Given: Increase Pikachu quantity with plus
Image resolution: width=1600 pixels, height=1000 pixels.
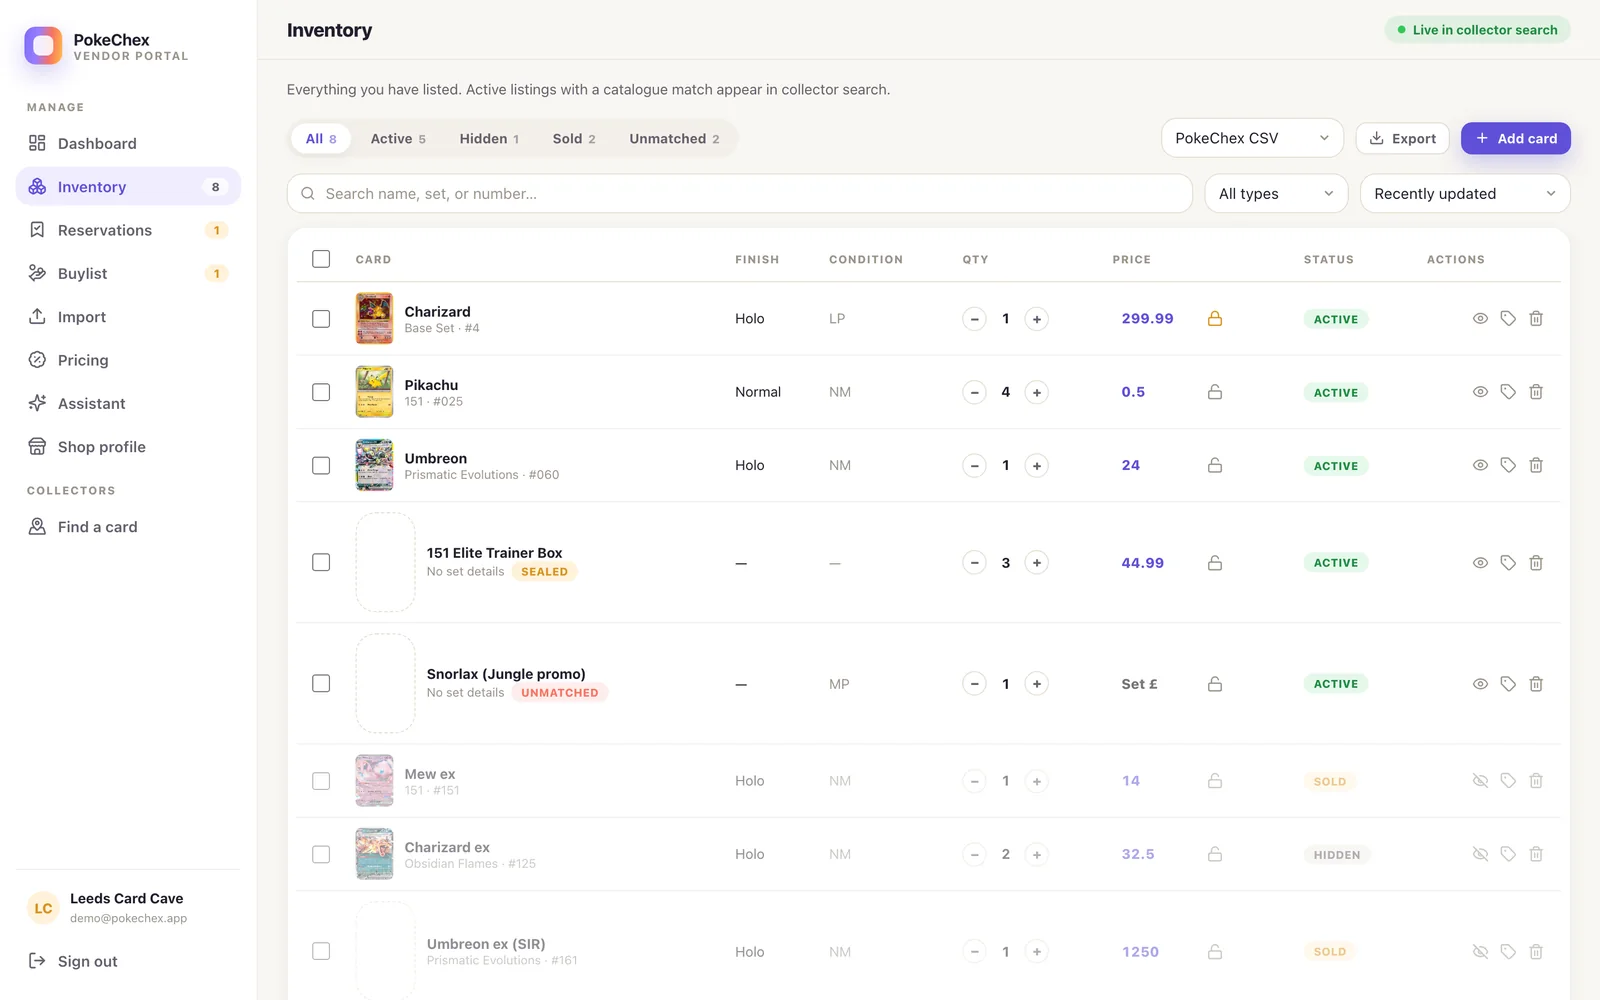Looking at the screenshot, I should (x=1037, y=392).
